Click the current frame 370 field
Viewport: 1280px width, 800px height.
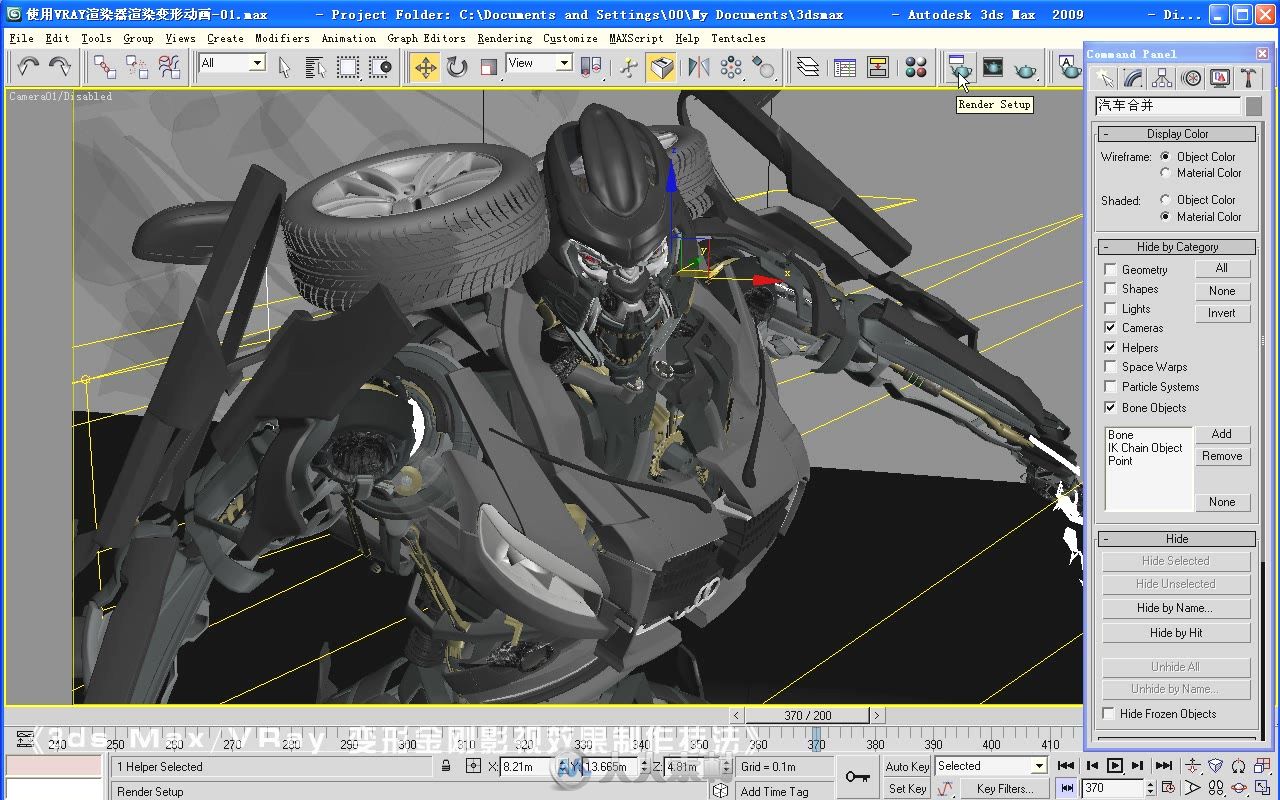point(1113,788)
